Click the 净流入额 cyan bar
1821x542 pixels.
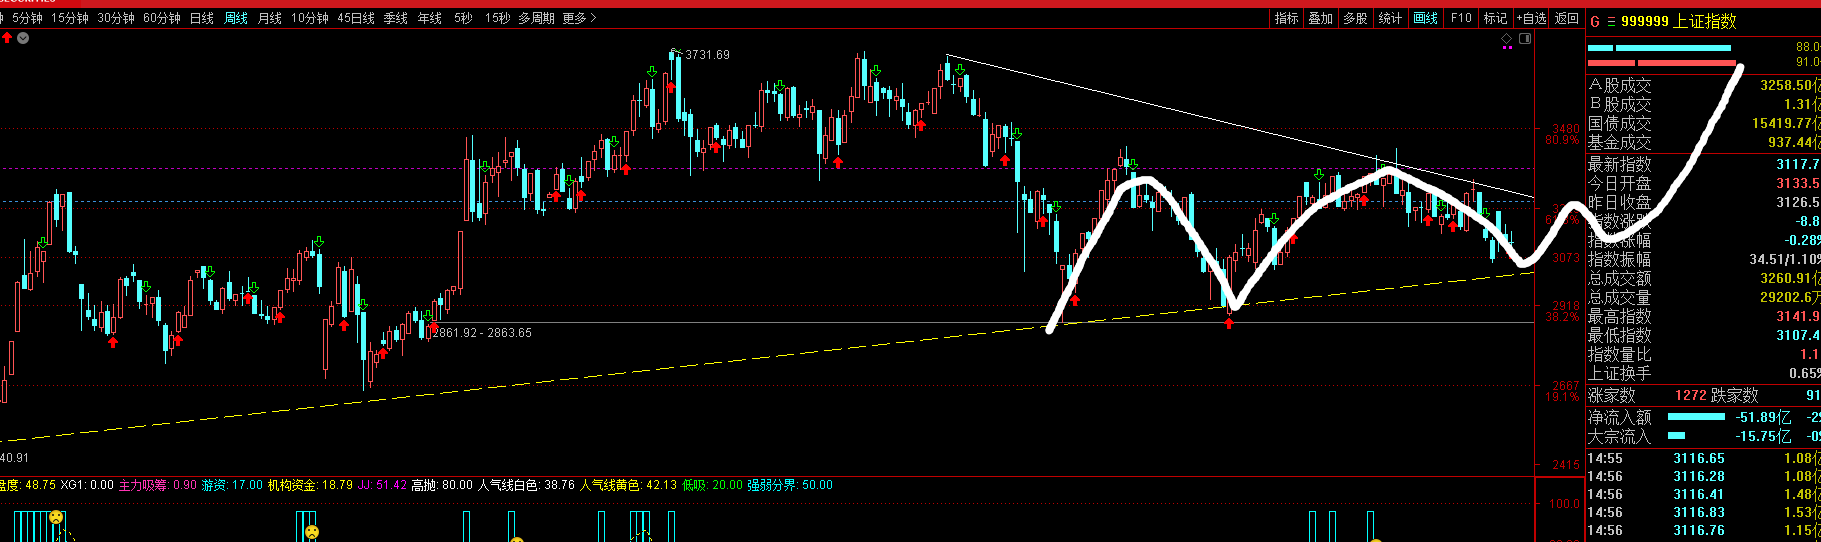[1697, 417]
